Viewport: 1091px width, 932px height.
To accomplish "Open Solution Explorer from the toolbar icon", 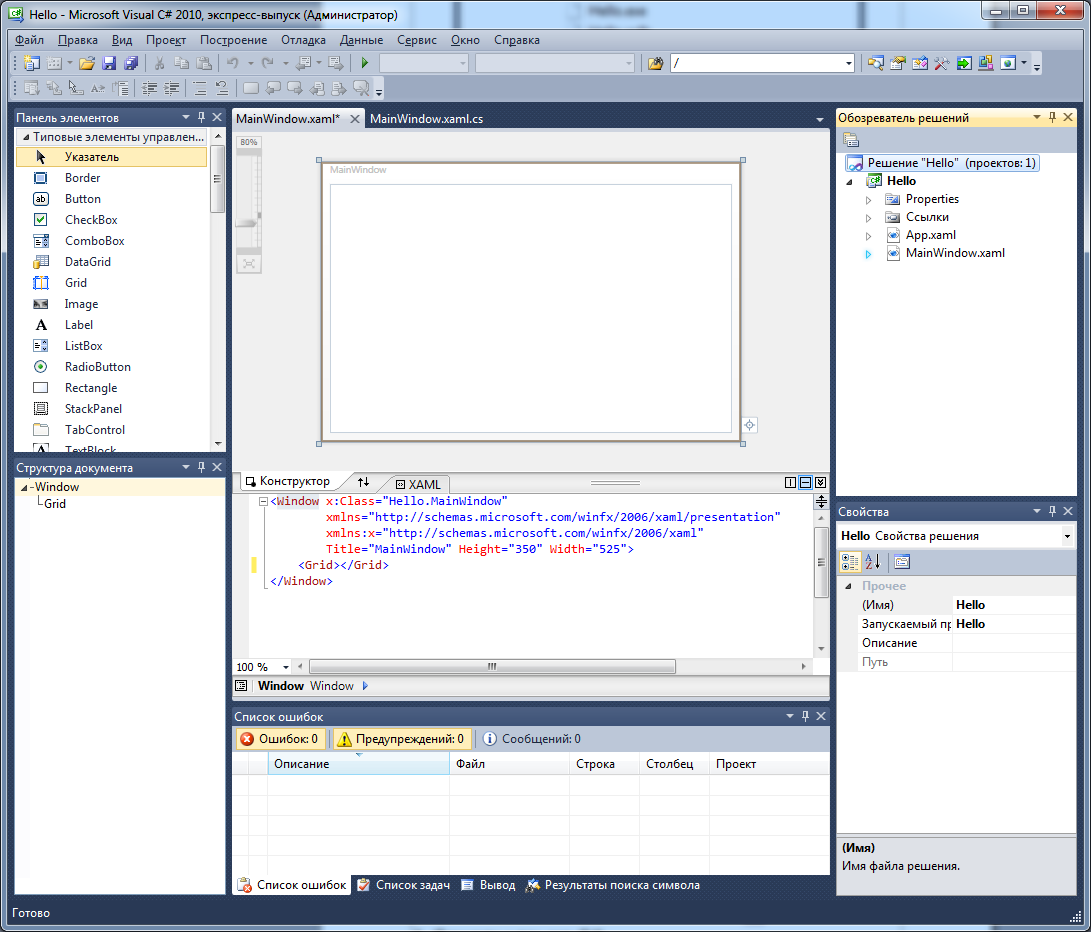I will click(875, 63).
